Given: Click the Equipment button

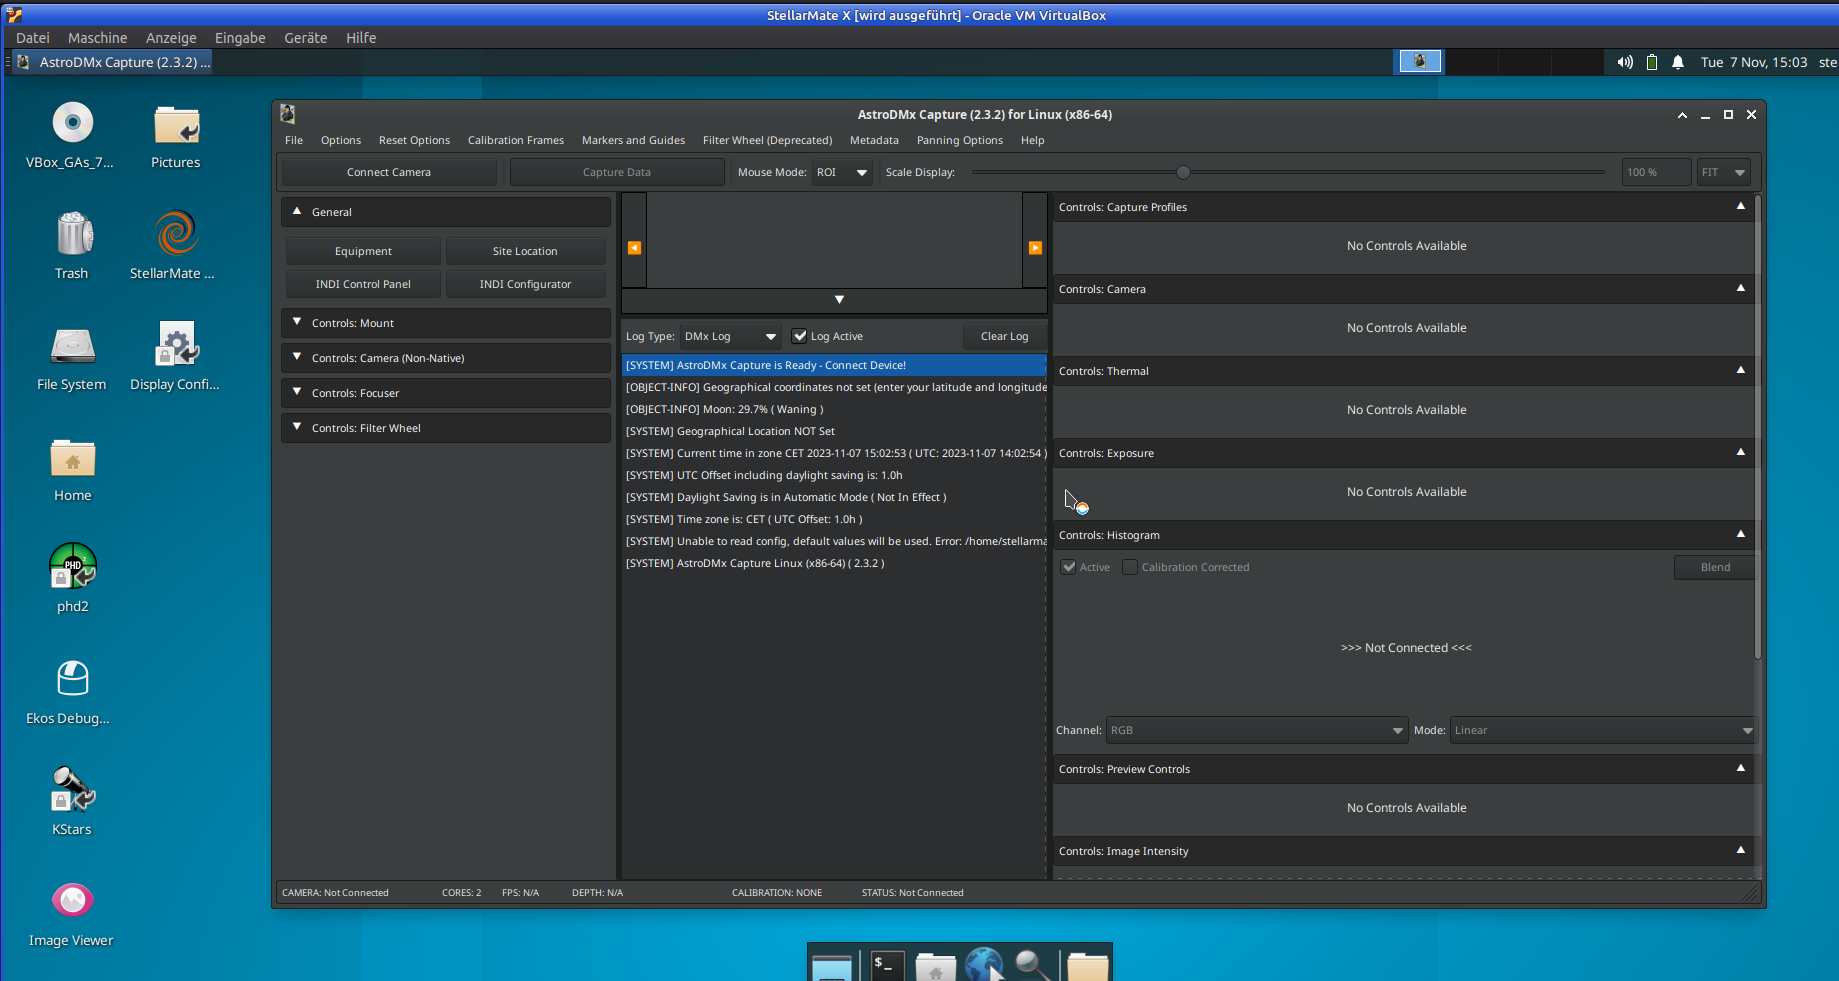Looking at the screenshot, I should 363,251.
